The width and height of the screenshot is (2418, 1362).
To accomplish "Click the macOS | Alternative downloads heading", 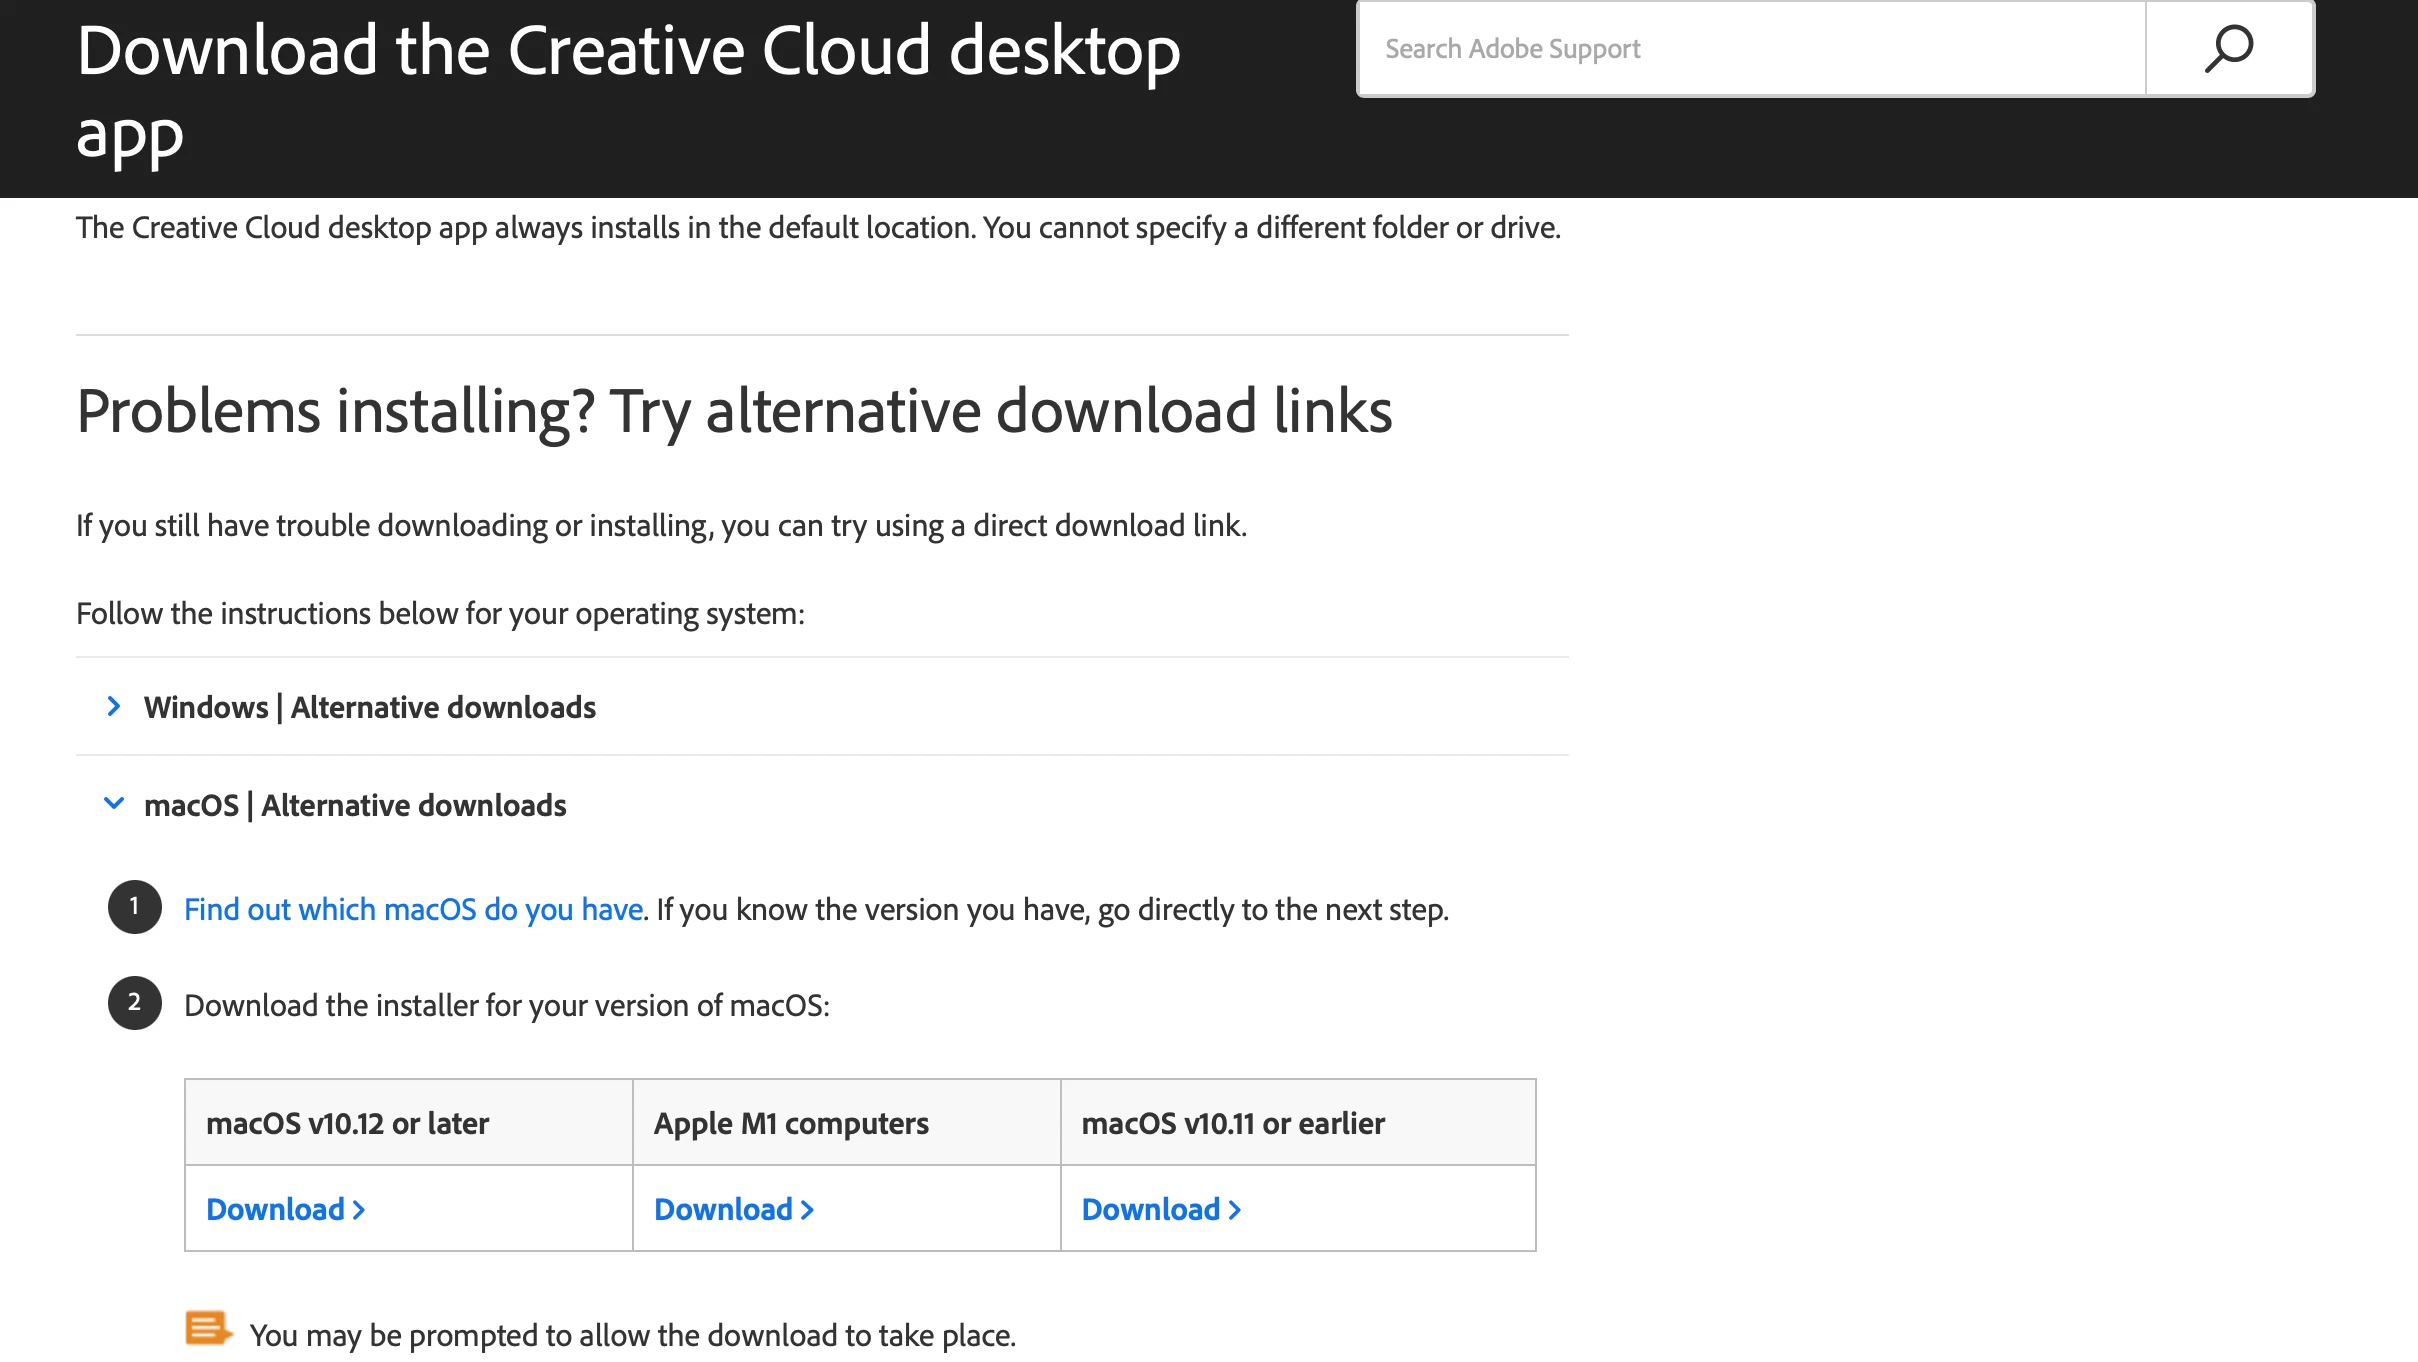I will coord(355,805).
